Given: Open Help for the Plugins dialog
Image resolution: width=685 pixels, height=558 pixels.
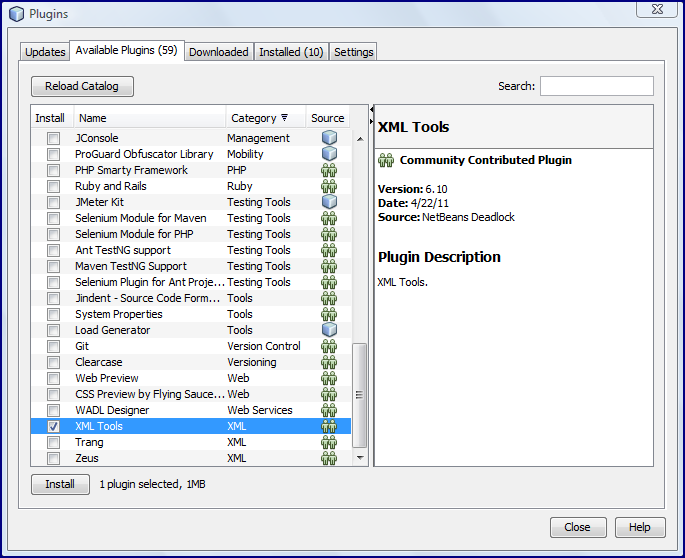Looking at the screenshot, I should [x=640, y=527].
